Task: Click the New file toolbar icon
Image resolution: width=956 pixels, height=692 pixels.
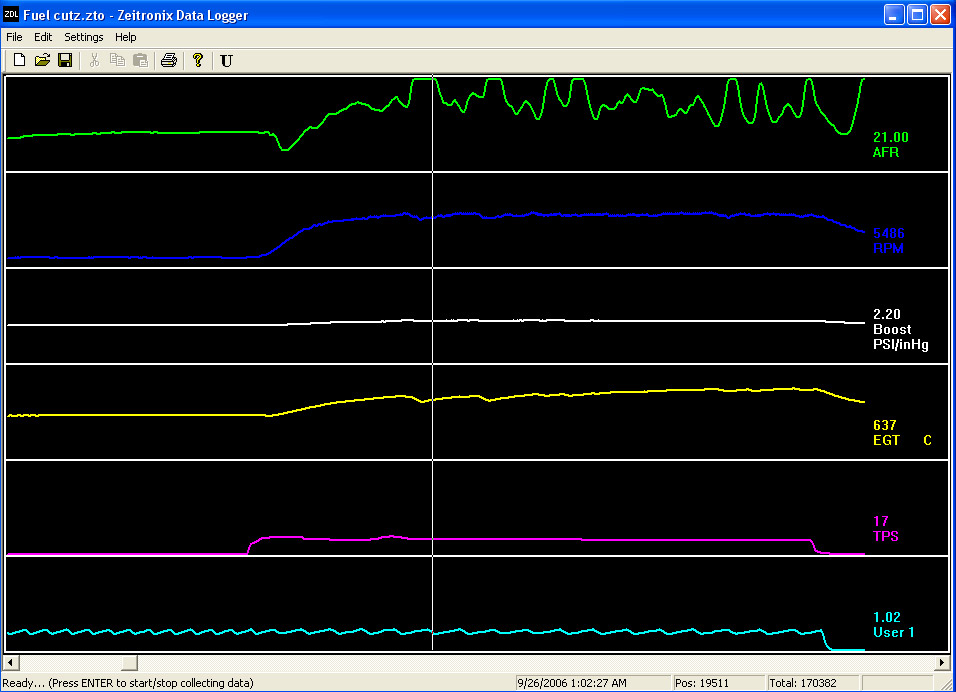Action: click(x=19, y=61)
